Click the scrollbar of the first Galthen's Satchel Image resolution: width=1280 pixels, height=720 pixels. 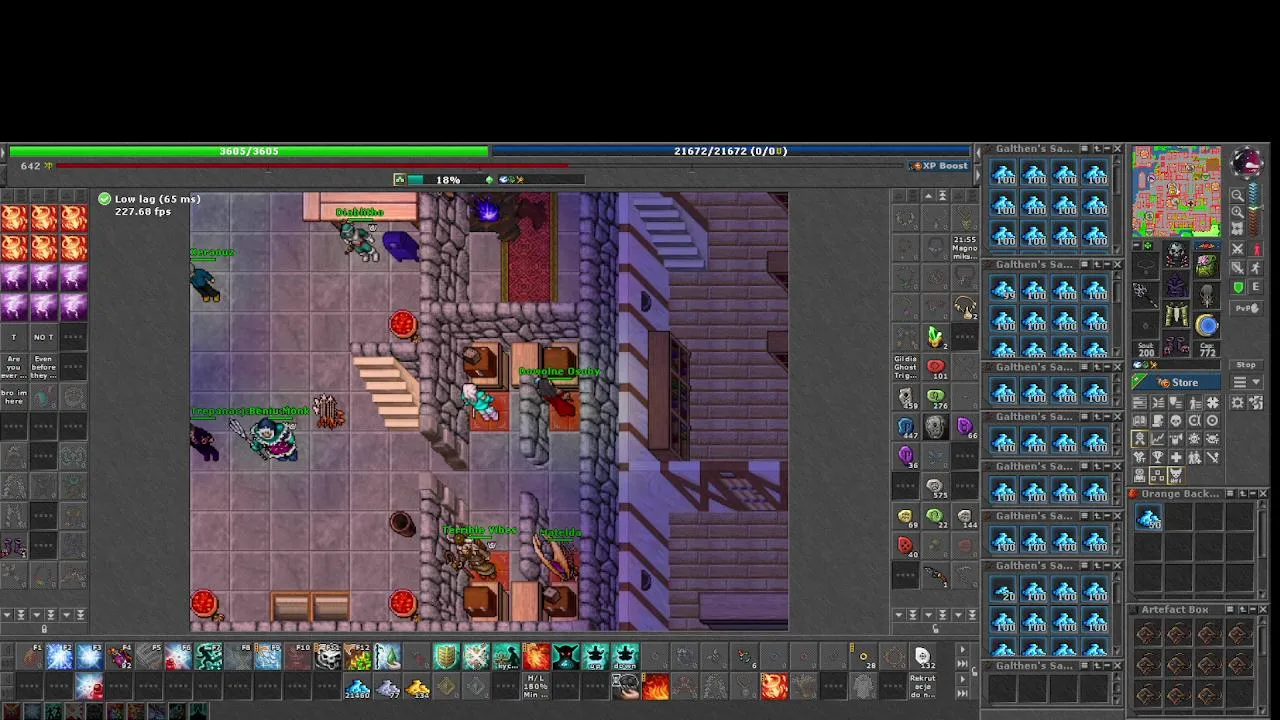1117,204
